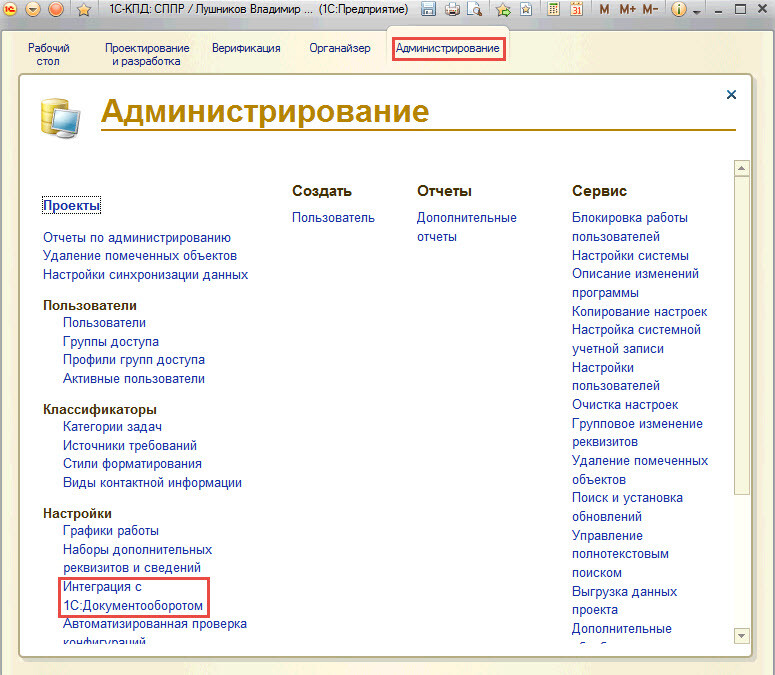775x675 pixels.
Task: Click the Save diskette icon in title bar
Action: pyautogui.click(x=429, y=10)
